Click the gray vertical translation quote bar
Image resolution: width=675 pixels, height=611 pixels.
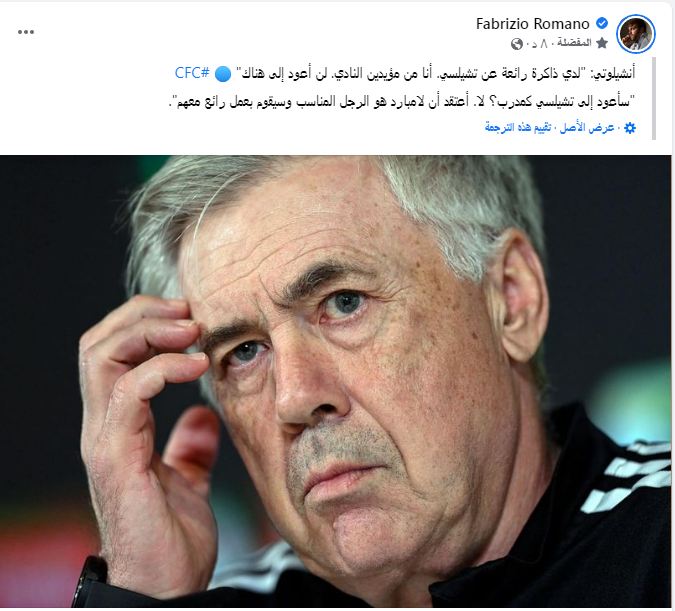pos(654,99)
